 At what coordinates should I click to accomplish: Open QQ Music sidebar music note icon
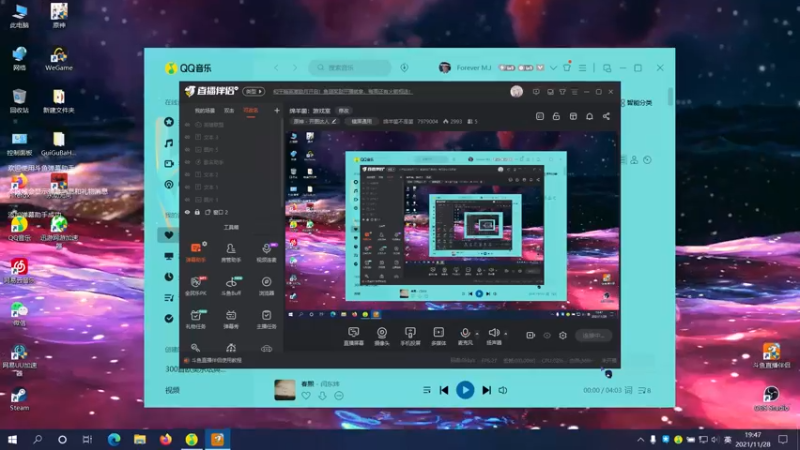[169, 143]
